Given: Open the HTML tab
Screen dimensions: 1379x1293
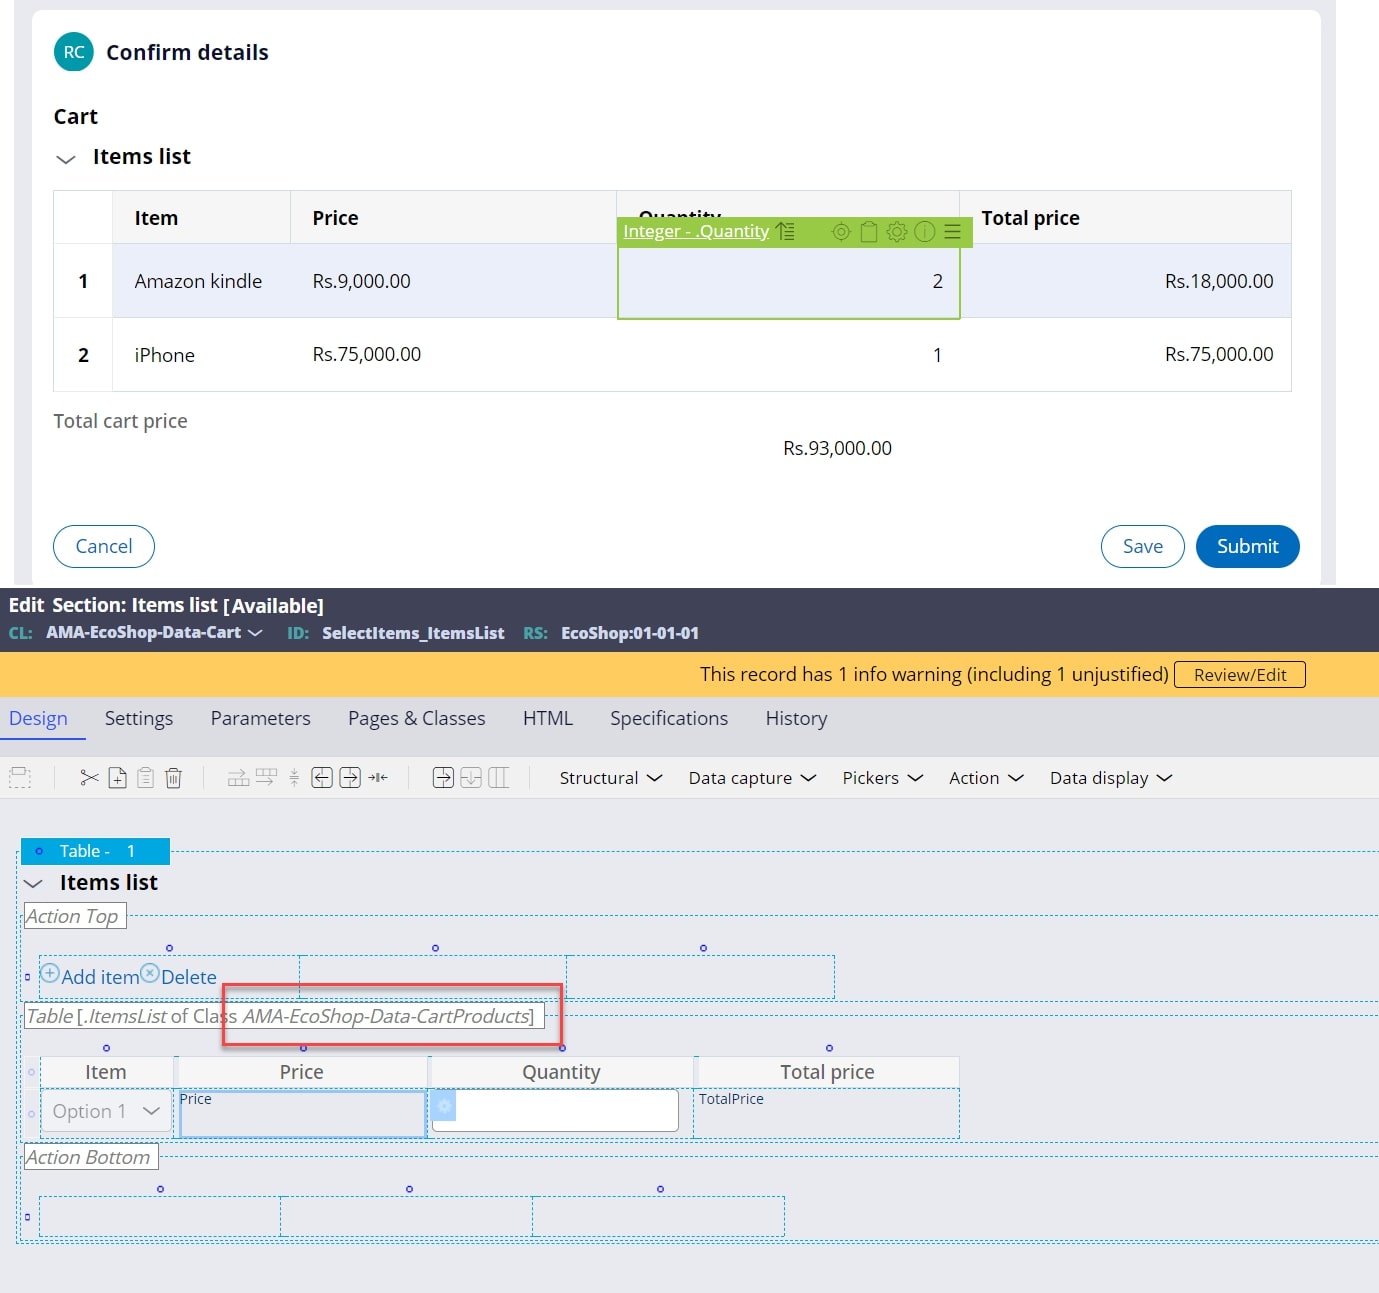Looking at the screenshot, I should pos(548,718).
